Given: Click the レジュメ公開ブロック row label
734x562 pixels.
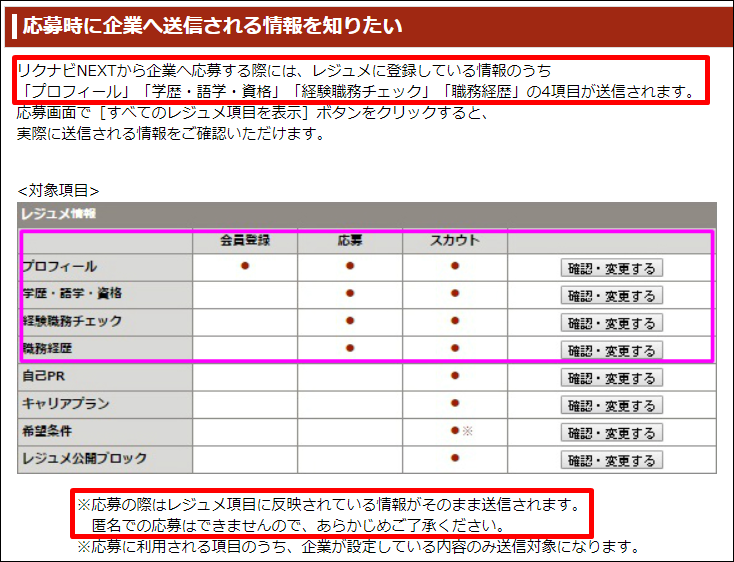Looking at the screenshot, I should [84, 458].
